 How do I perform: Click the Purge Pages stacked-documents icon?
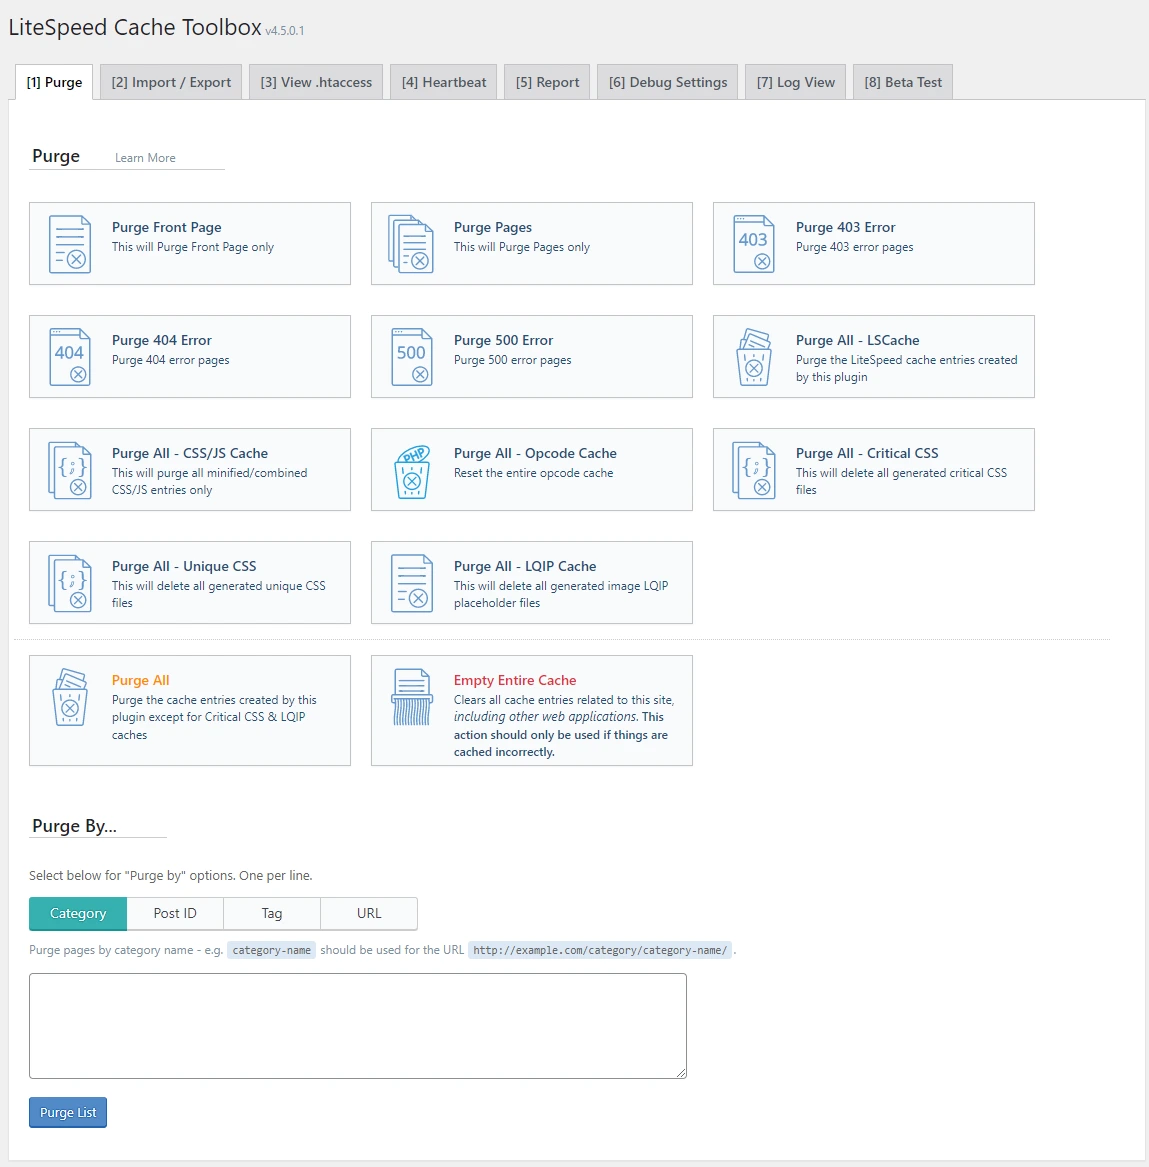411,243
